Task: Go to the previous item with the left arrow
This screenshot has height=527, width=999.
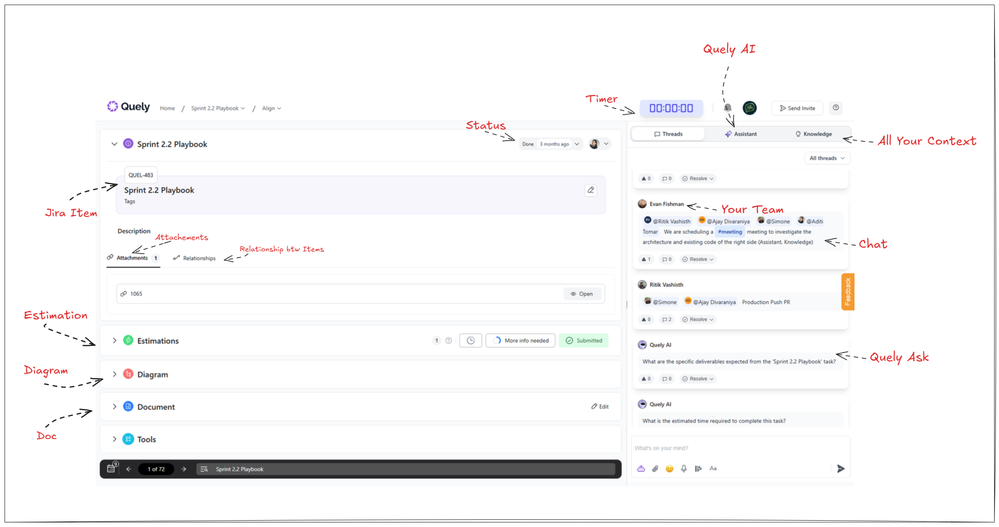Action: click(x=129, y=469)
